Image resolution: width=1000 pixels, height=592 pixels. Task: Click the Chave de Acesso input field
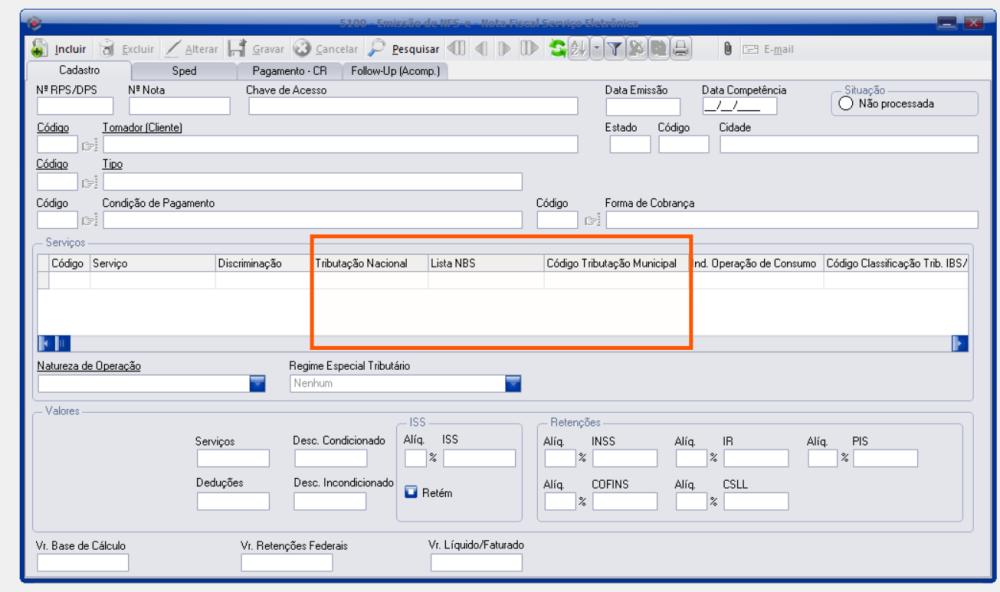tap(412, 107)
